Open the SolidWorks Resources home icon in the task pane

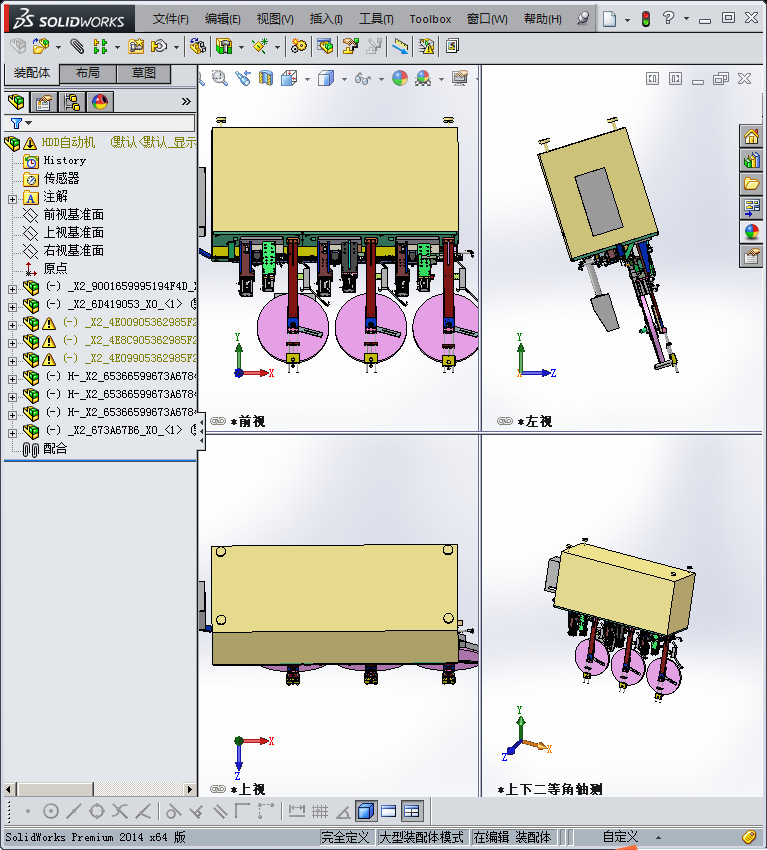click(x=751, y=137)
